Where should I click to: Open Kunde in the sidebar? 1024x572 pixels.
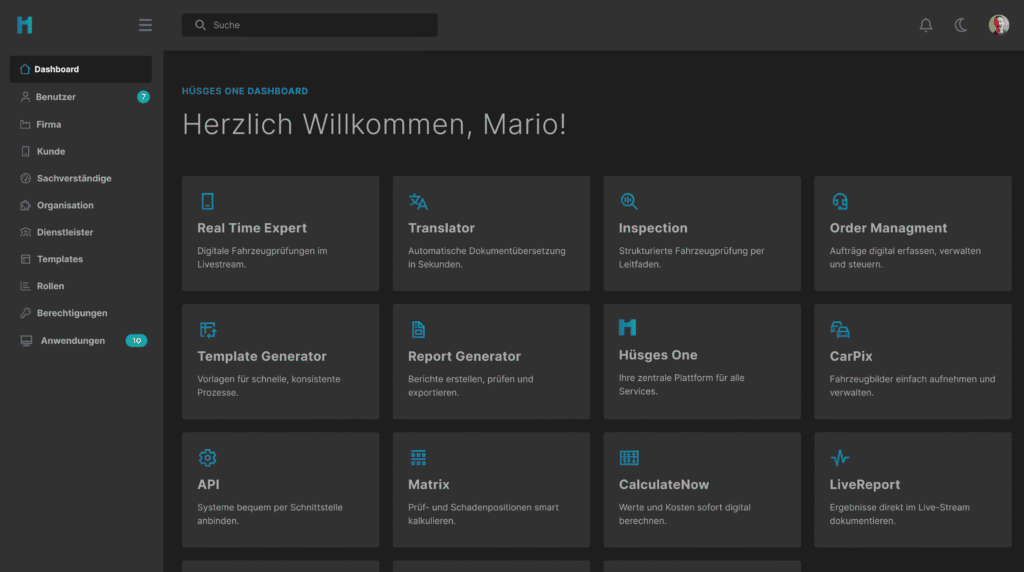click(x=80, y=151)
